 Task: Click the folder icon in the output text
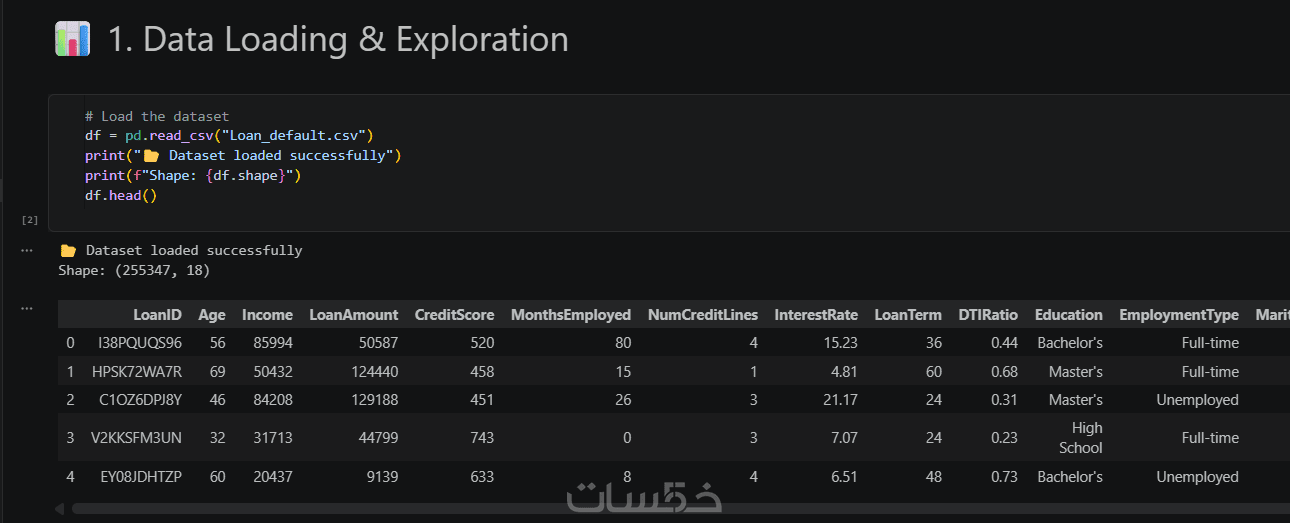pos(68,251)
